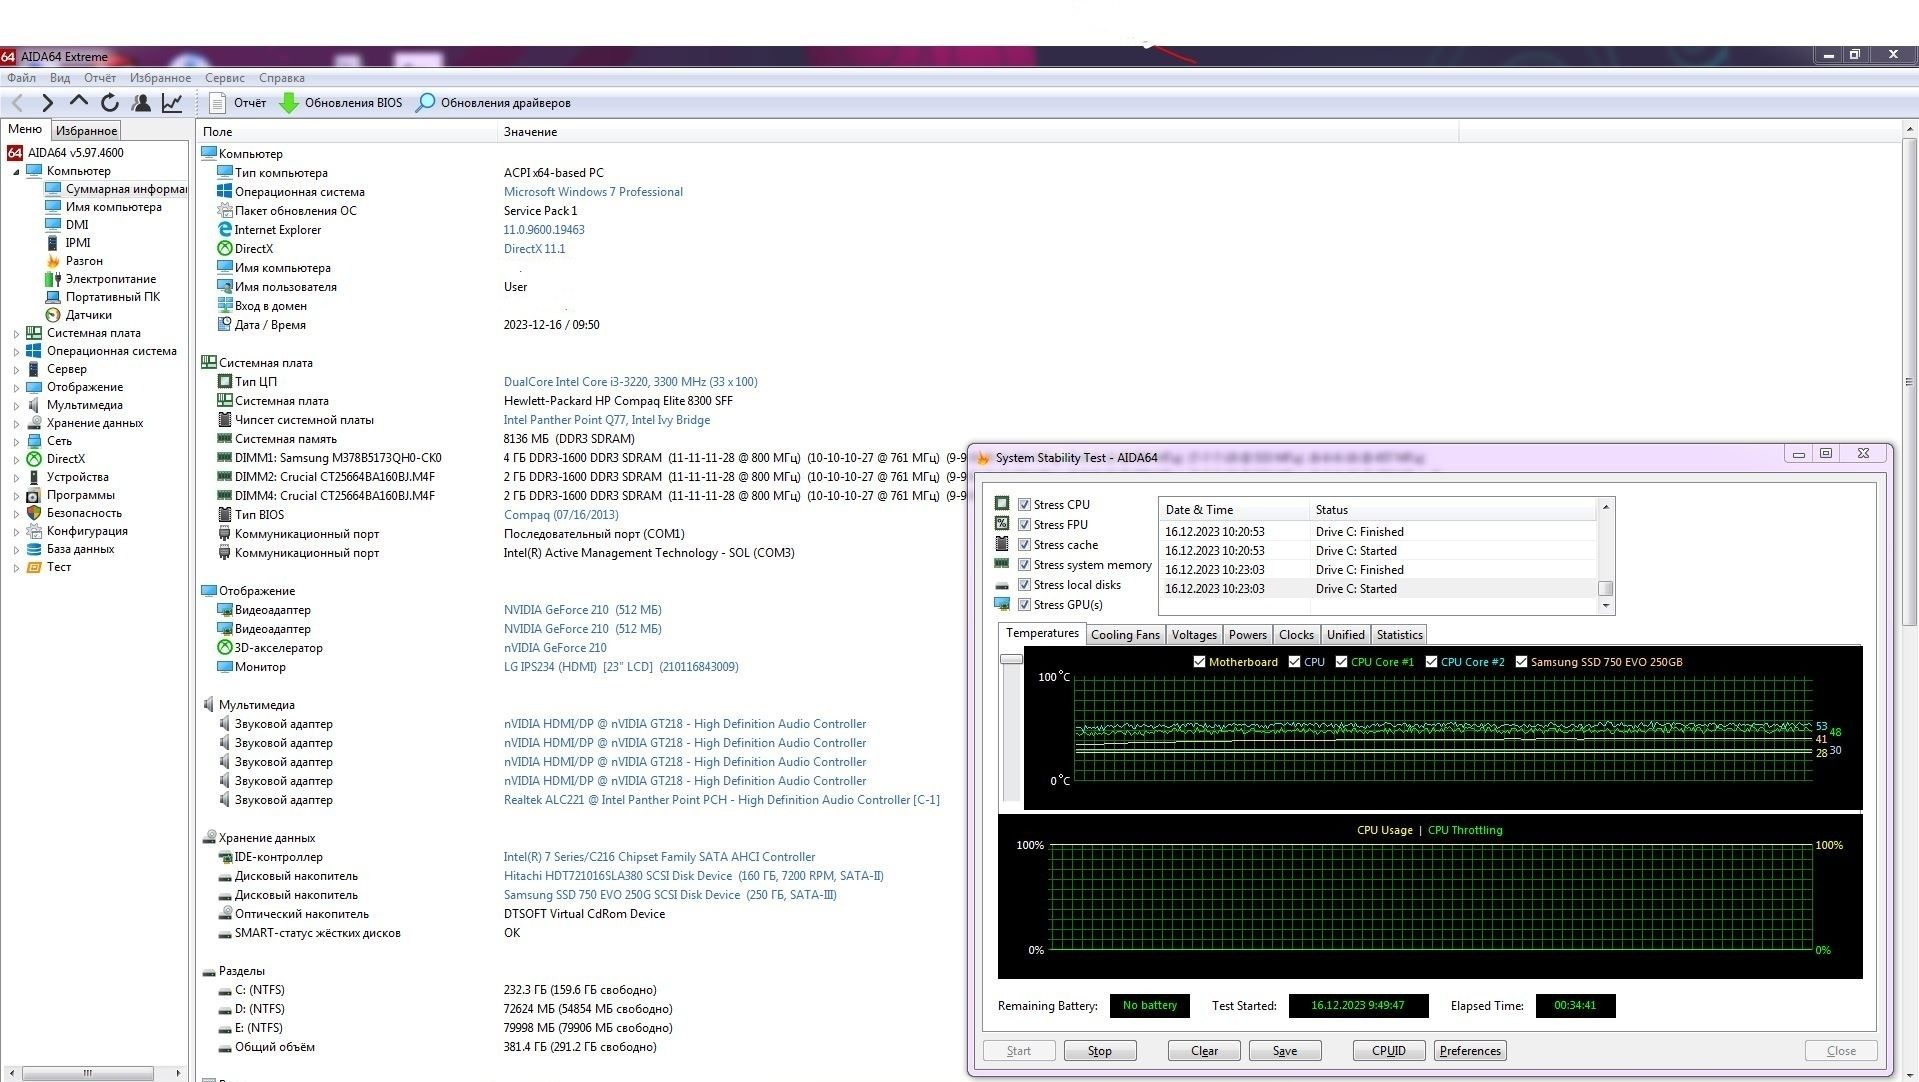The width and height of the screenshot is (1919, 1082).
Task: Uncheck the Motherboard temperature graph
Action: [x=1199, y=662]
